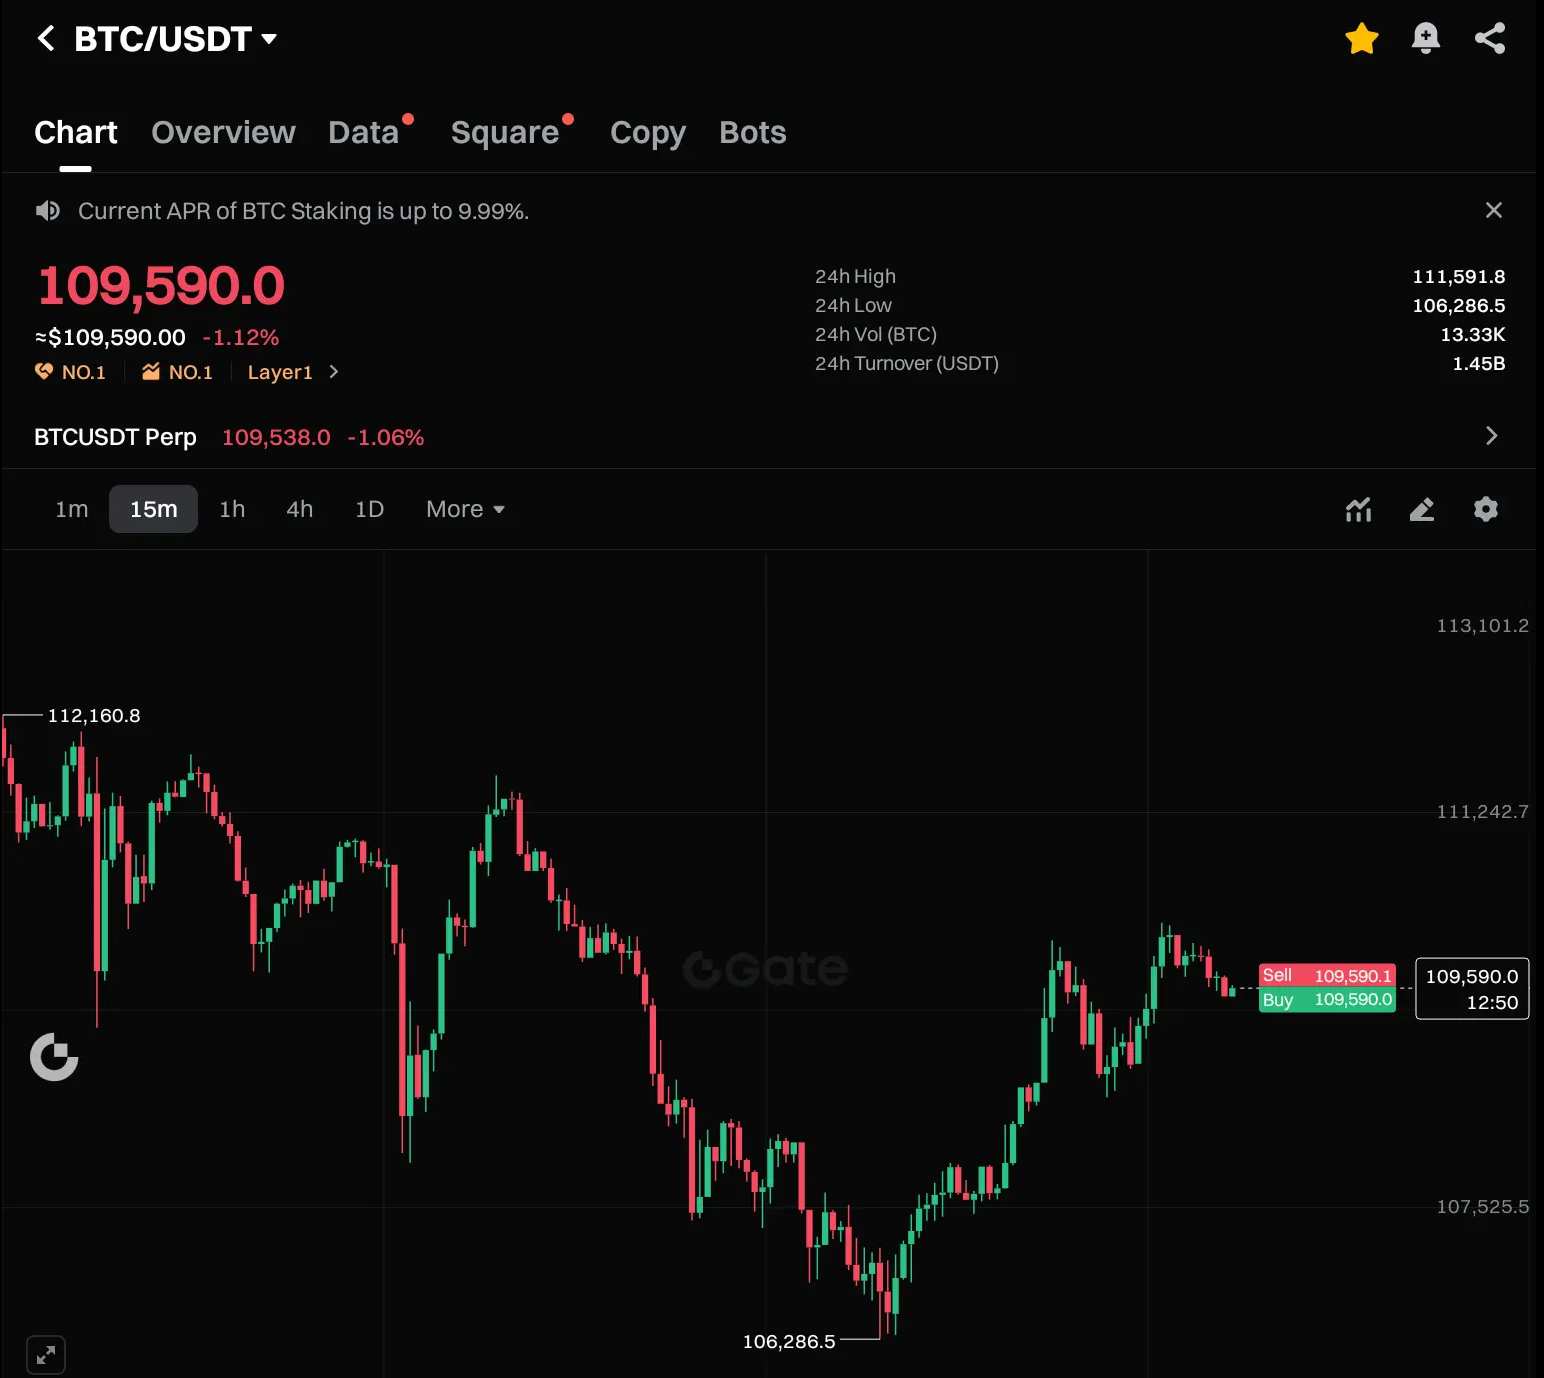Expand chart to fullscreen
This screenshot has width=1544, height=1378.
coord(46,1355)
